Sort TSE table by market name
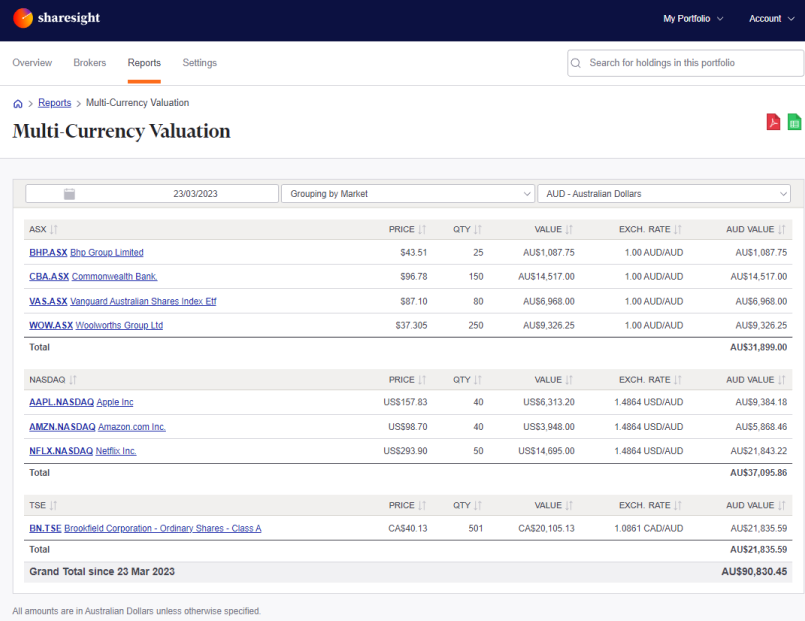 click(x=53, y=506)
